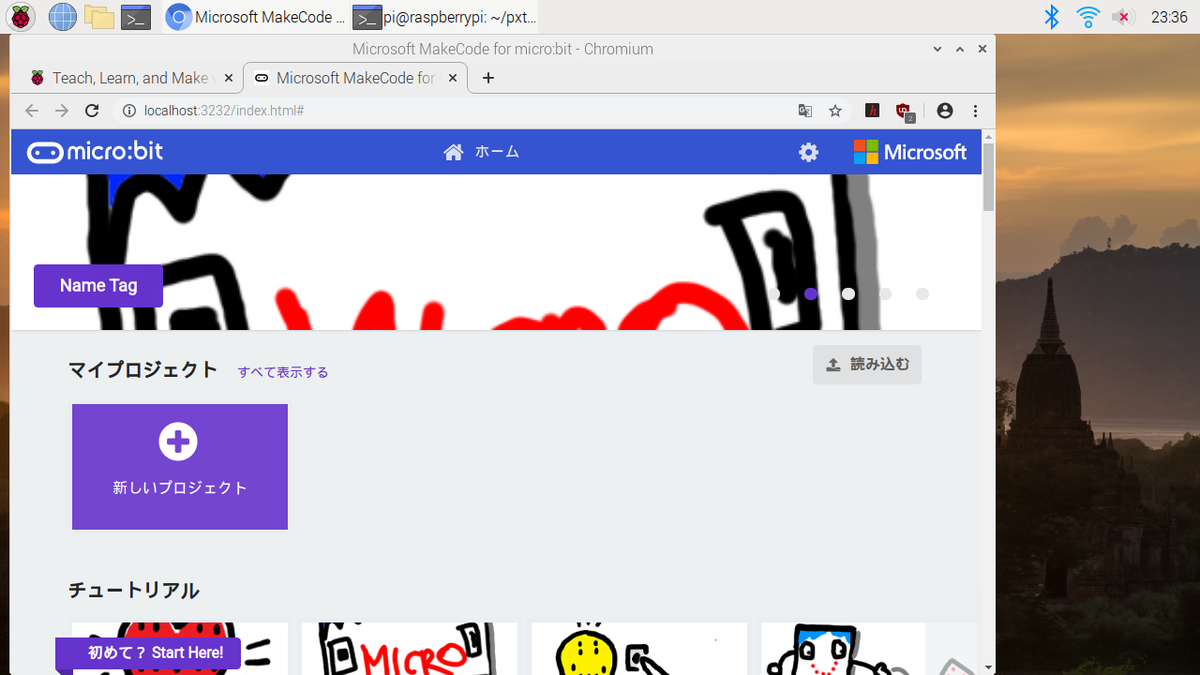This screenshot has width=1200, height=675.
Task: Click the page vertical scrollbar thumb
Action: click(988, 177)
